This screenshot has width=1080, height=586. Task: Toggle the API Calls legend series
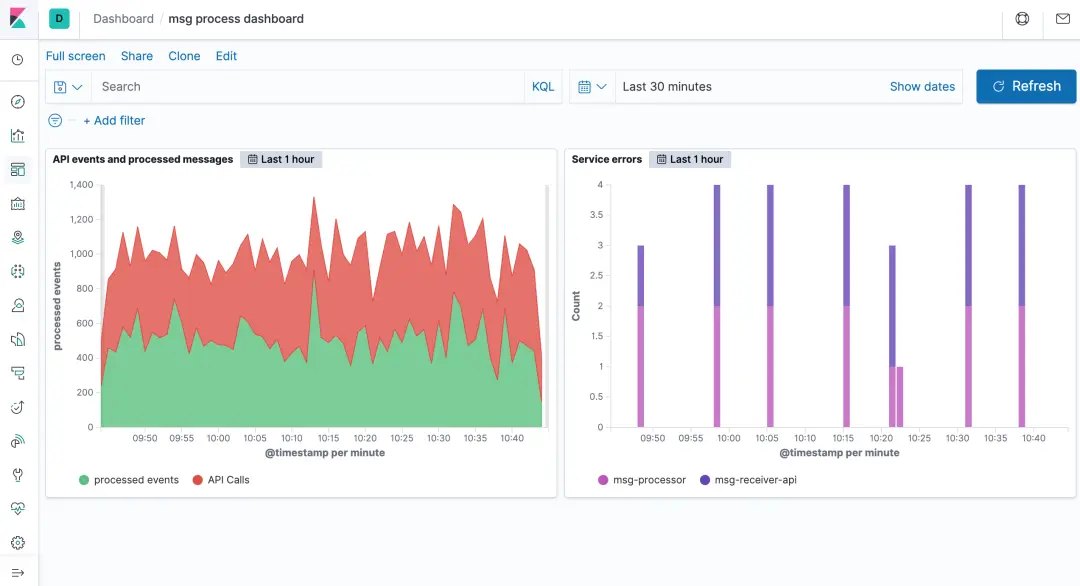pos(221,480)
